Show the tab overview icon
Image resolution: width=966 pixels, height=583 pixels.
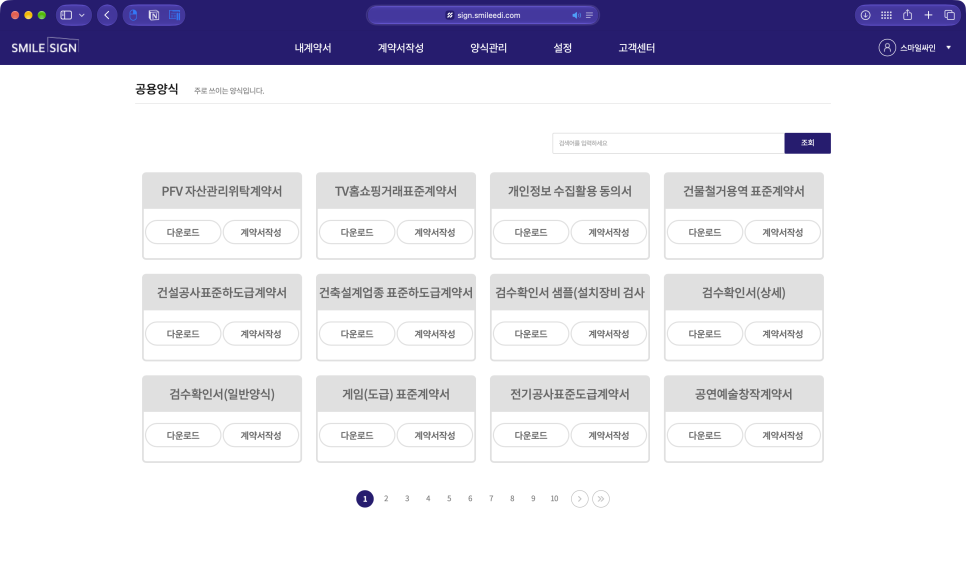(949, 15)
